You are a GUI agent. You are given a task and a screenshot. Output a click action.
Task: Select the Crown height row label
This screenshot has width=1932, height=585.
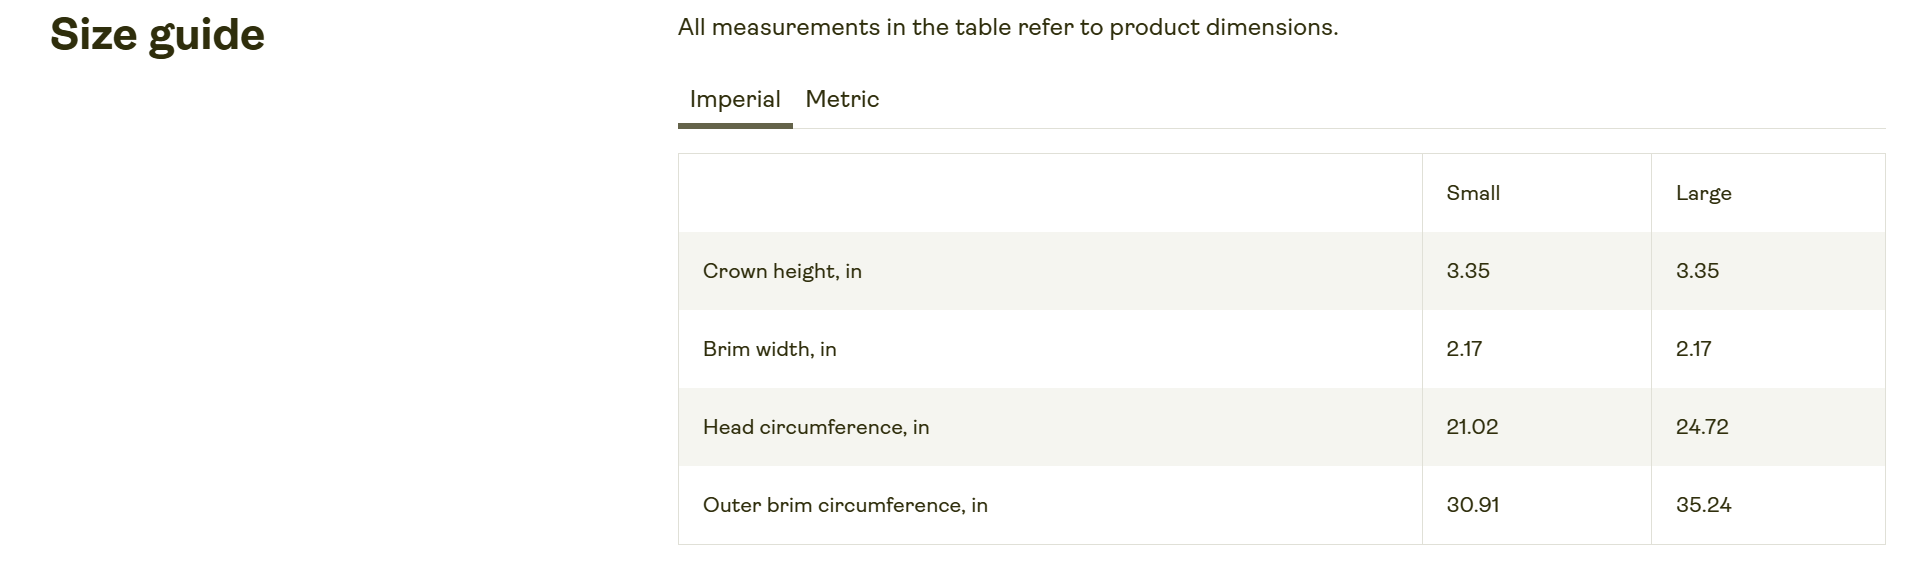pyautogui.click(x=782, y=271)
